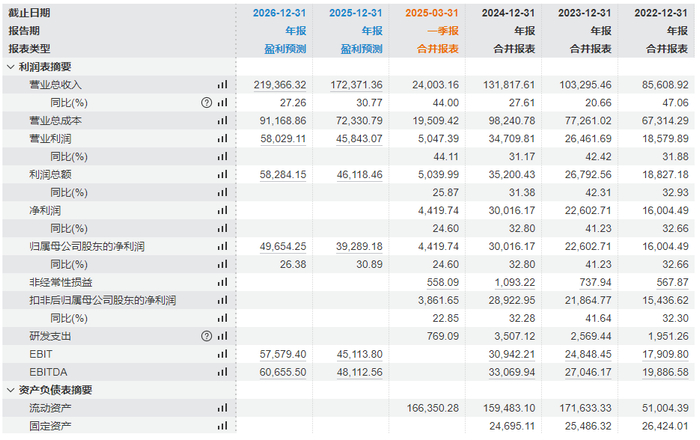Collapse the 资产负债表摘要 section
The width and height of the screenshot is (700, 440).
click(11, 390)
